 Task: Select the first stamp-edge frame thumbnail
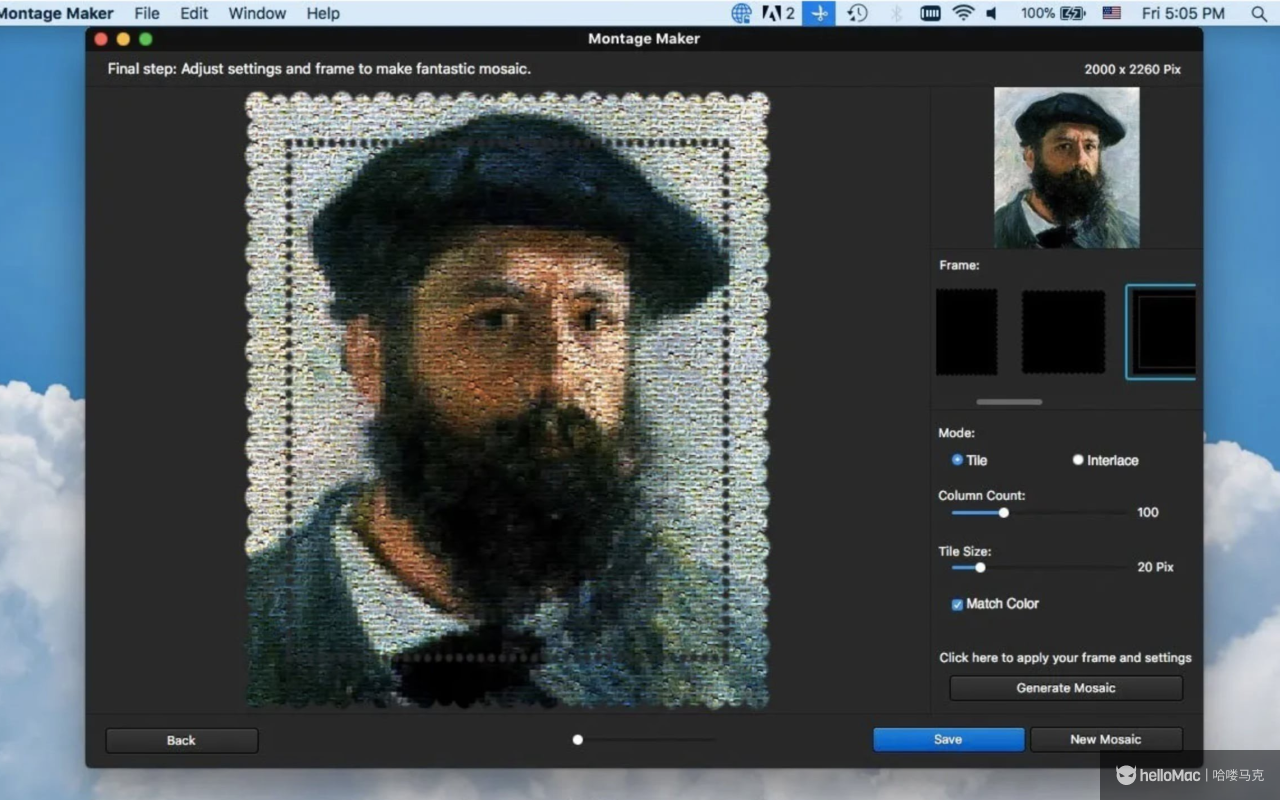tap(967, 332)
